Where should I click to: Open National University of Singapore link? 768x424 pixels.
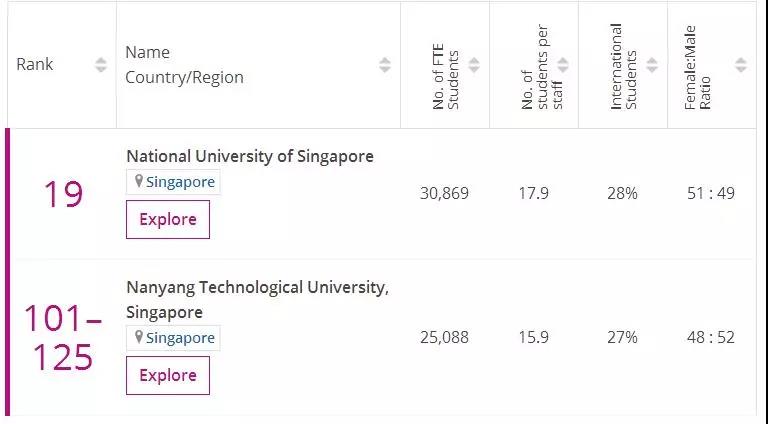250,156
